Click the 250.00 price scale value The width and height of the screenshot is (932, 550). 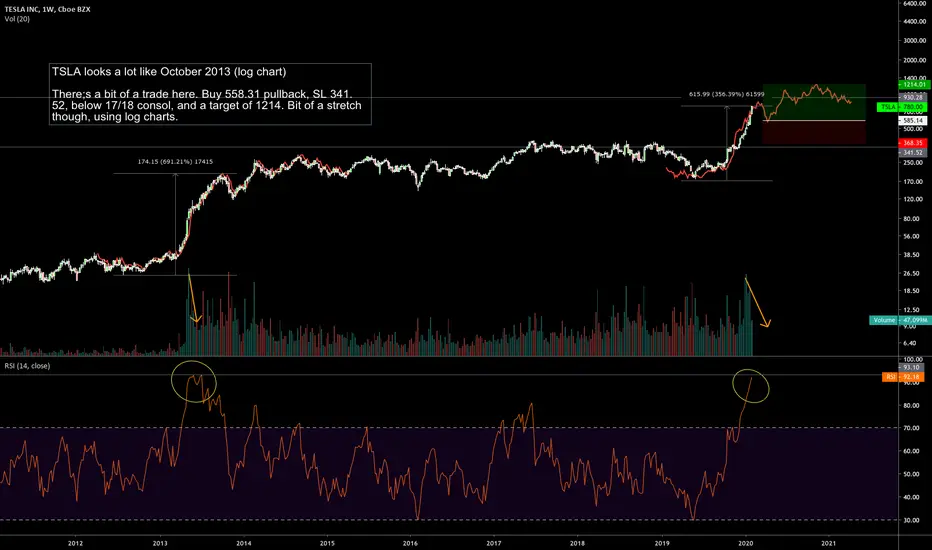914,162
